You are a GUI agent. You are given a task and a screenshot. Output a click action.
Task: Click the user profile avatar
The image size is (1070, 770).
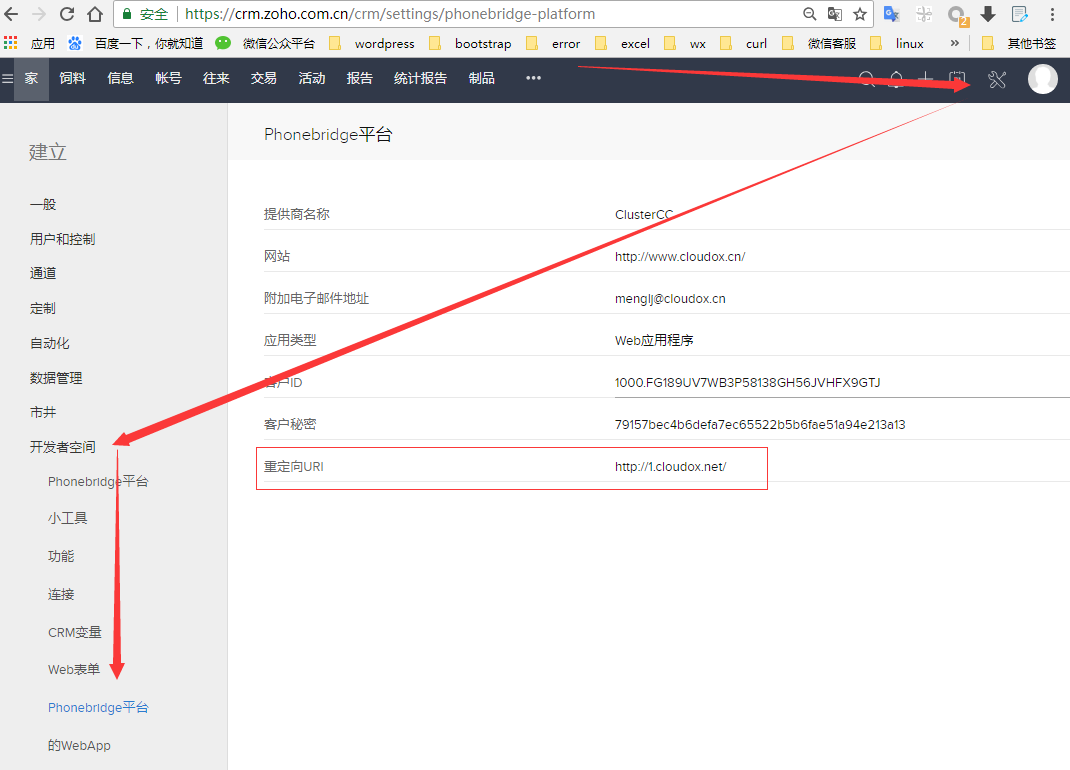pos(1042,79)
